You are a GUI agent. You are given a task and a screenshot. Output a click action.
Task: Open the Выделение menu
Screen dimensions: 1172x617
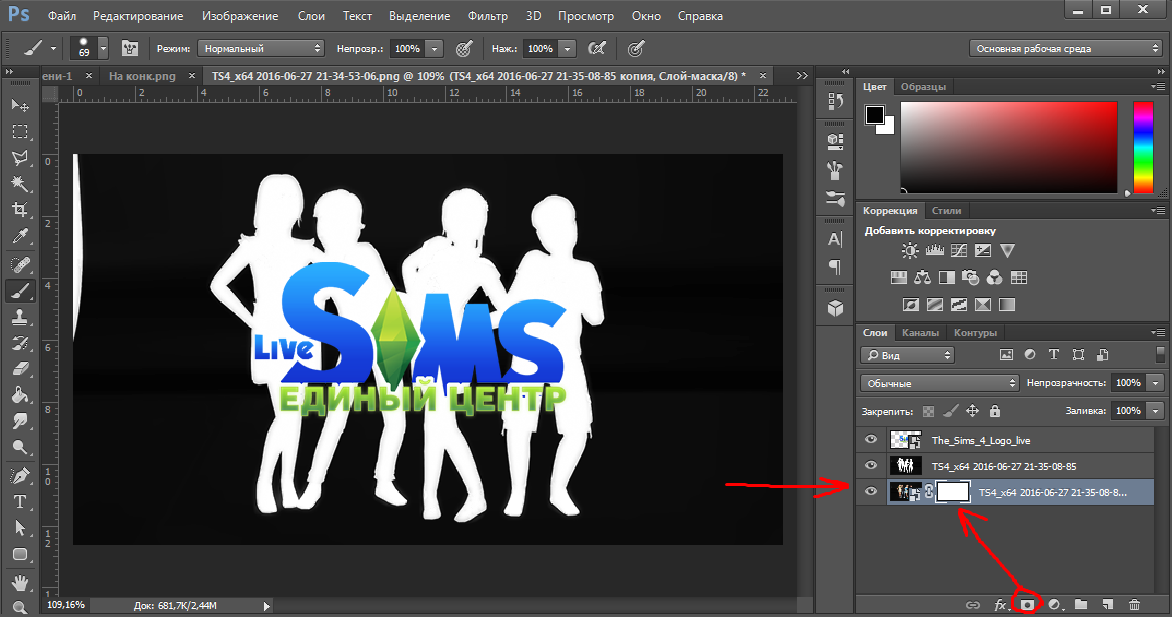tap(419, 16)
